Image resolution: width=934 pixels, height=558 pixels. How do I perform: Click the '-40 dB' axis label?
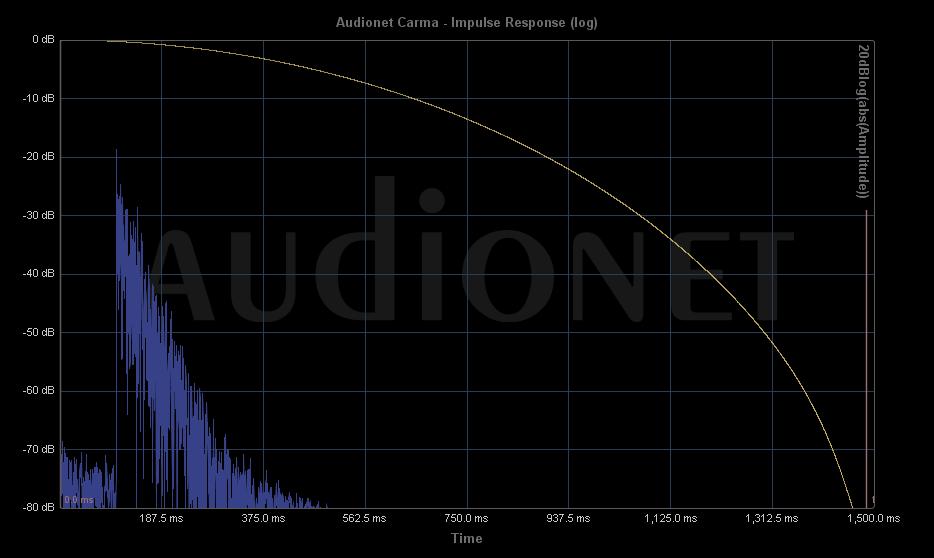coord(38,273)
